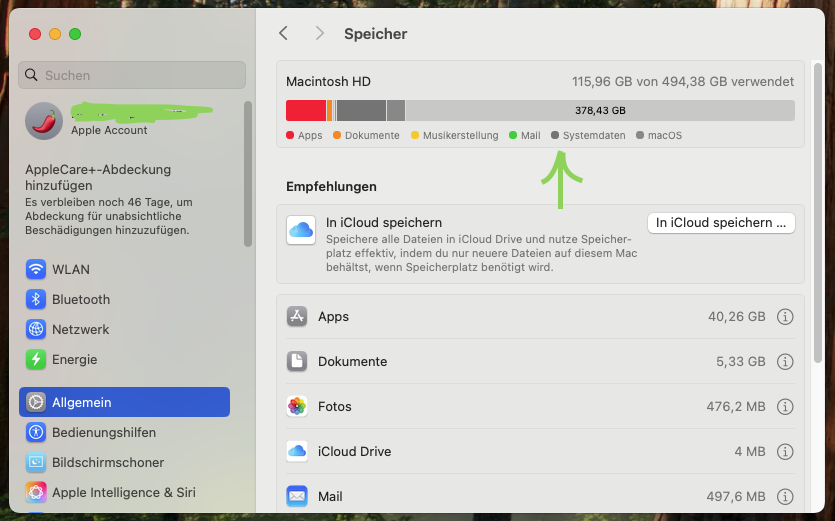Click the Macintosh HD title
The width and height of the screenshot is (835, 521).
click(x=328, y=82)
